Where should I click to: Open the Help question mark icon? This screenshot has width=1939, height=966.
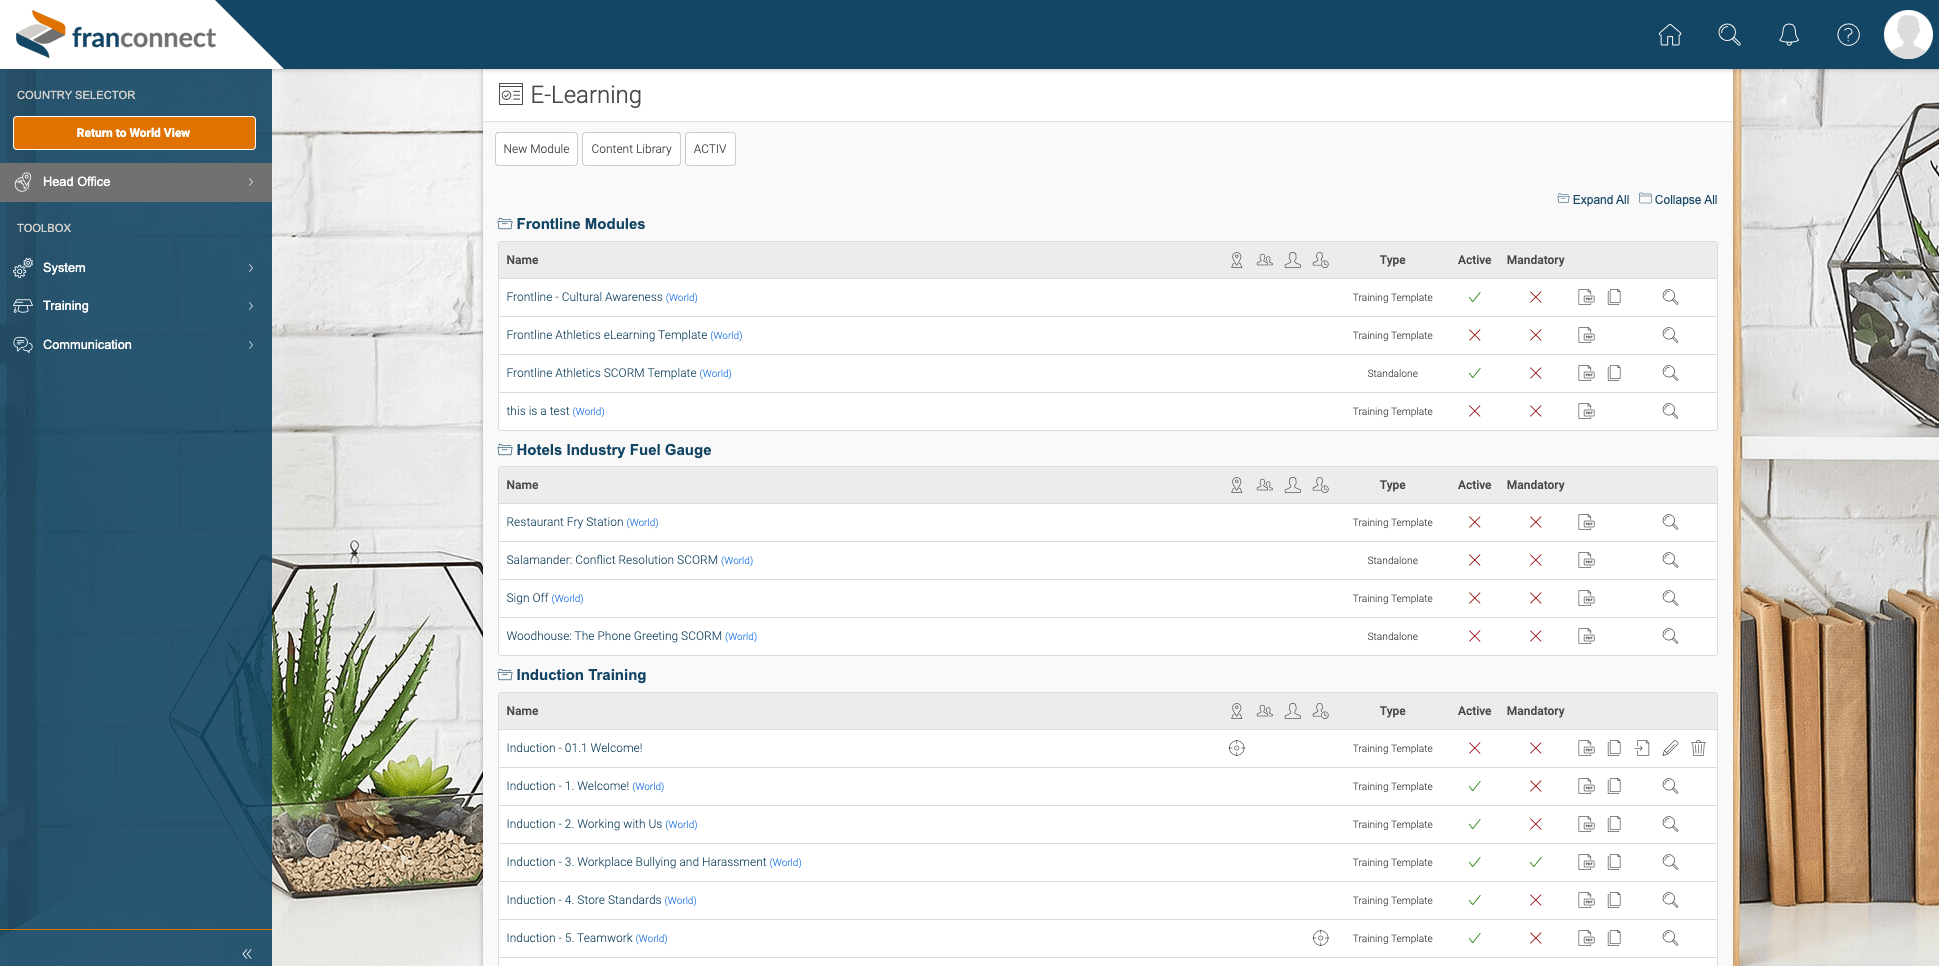(1848, 35)
